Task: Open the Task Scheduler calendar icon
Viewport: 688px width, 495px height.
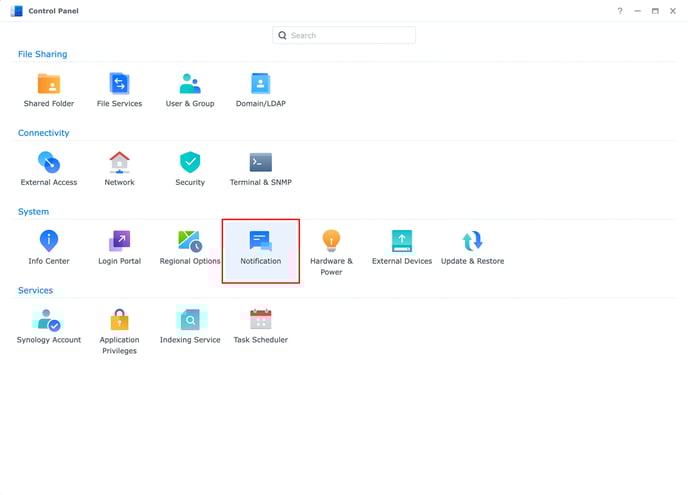Action: (x=261, y=319)
